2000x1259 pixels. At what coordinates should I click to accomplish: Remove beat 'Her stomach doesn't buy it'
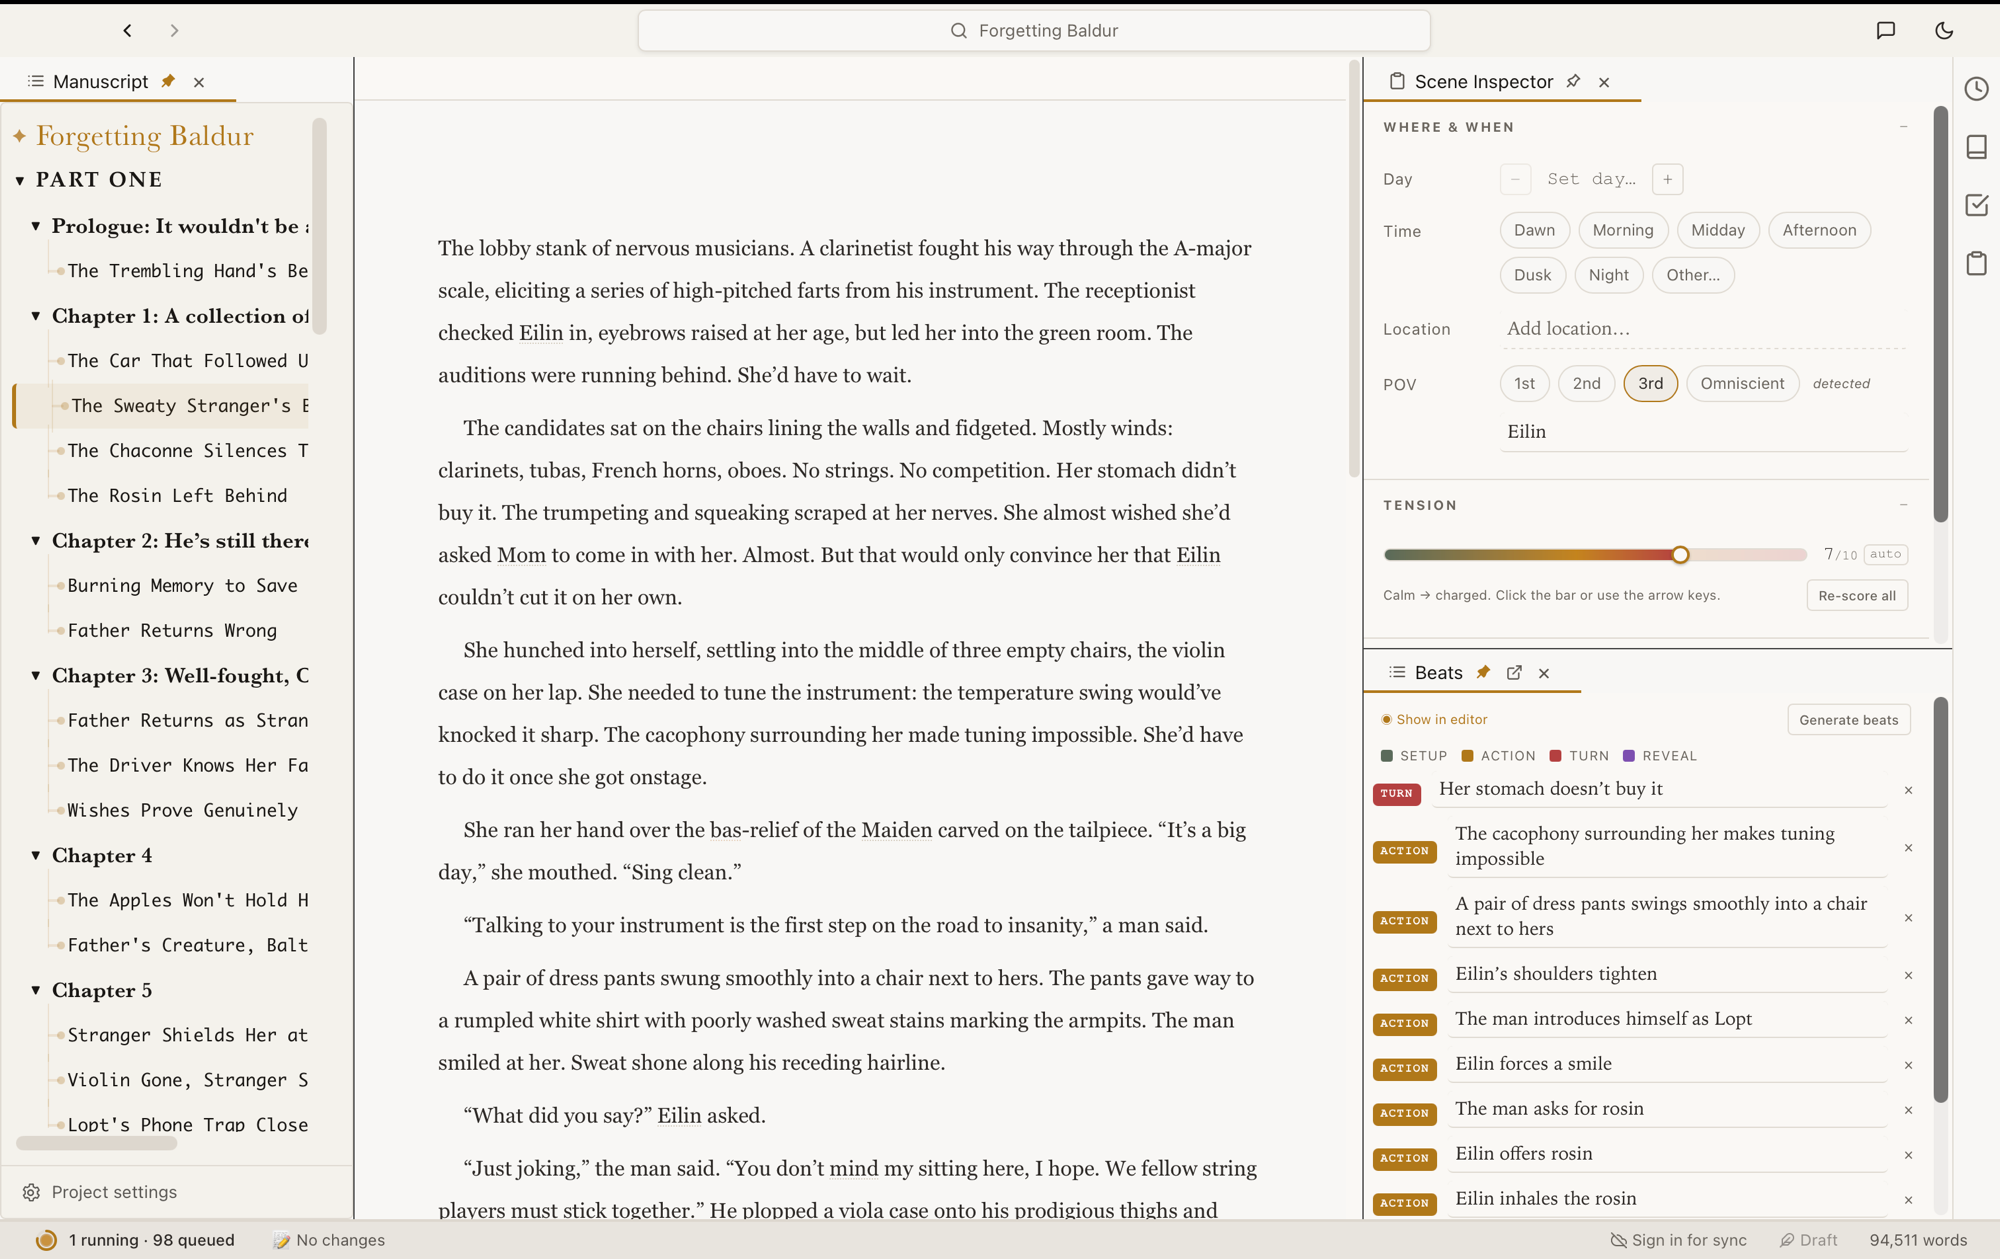click(x=1908, y=790)
